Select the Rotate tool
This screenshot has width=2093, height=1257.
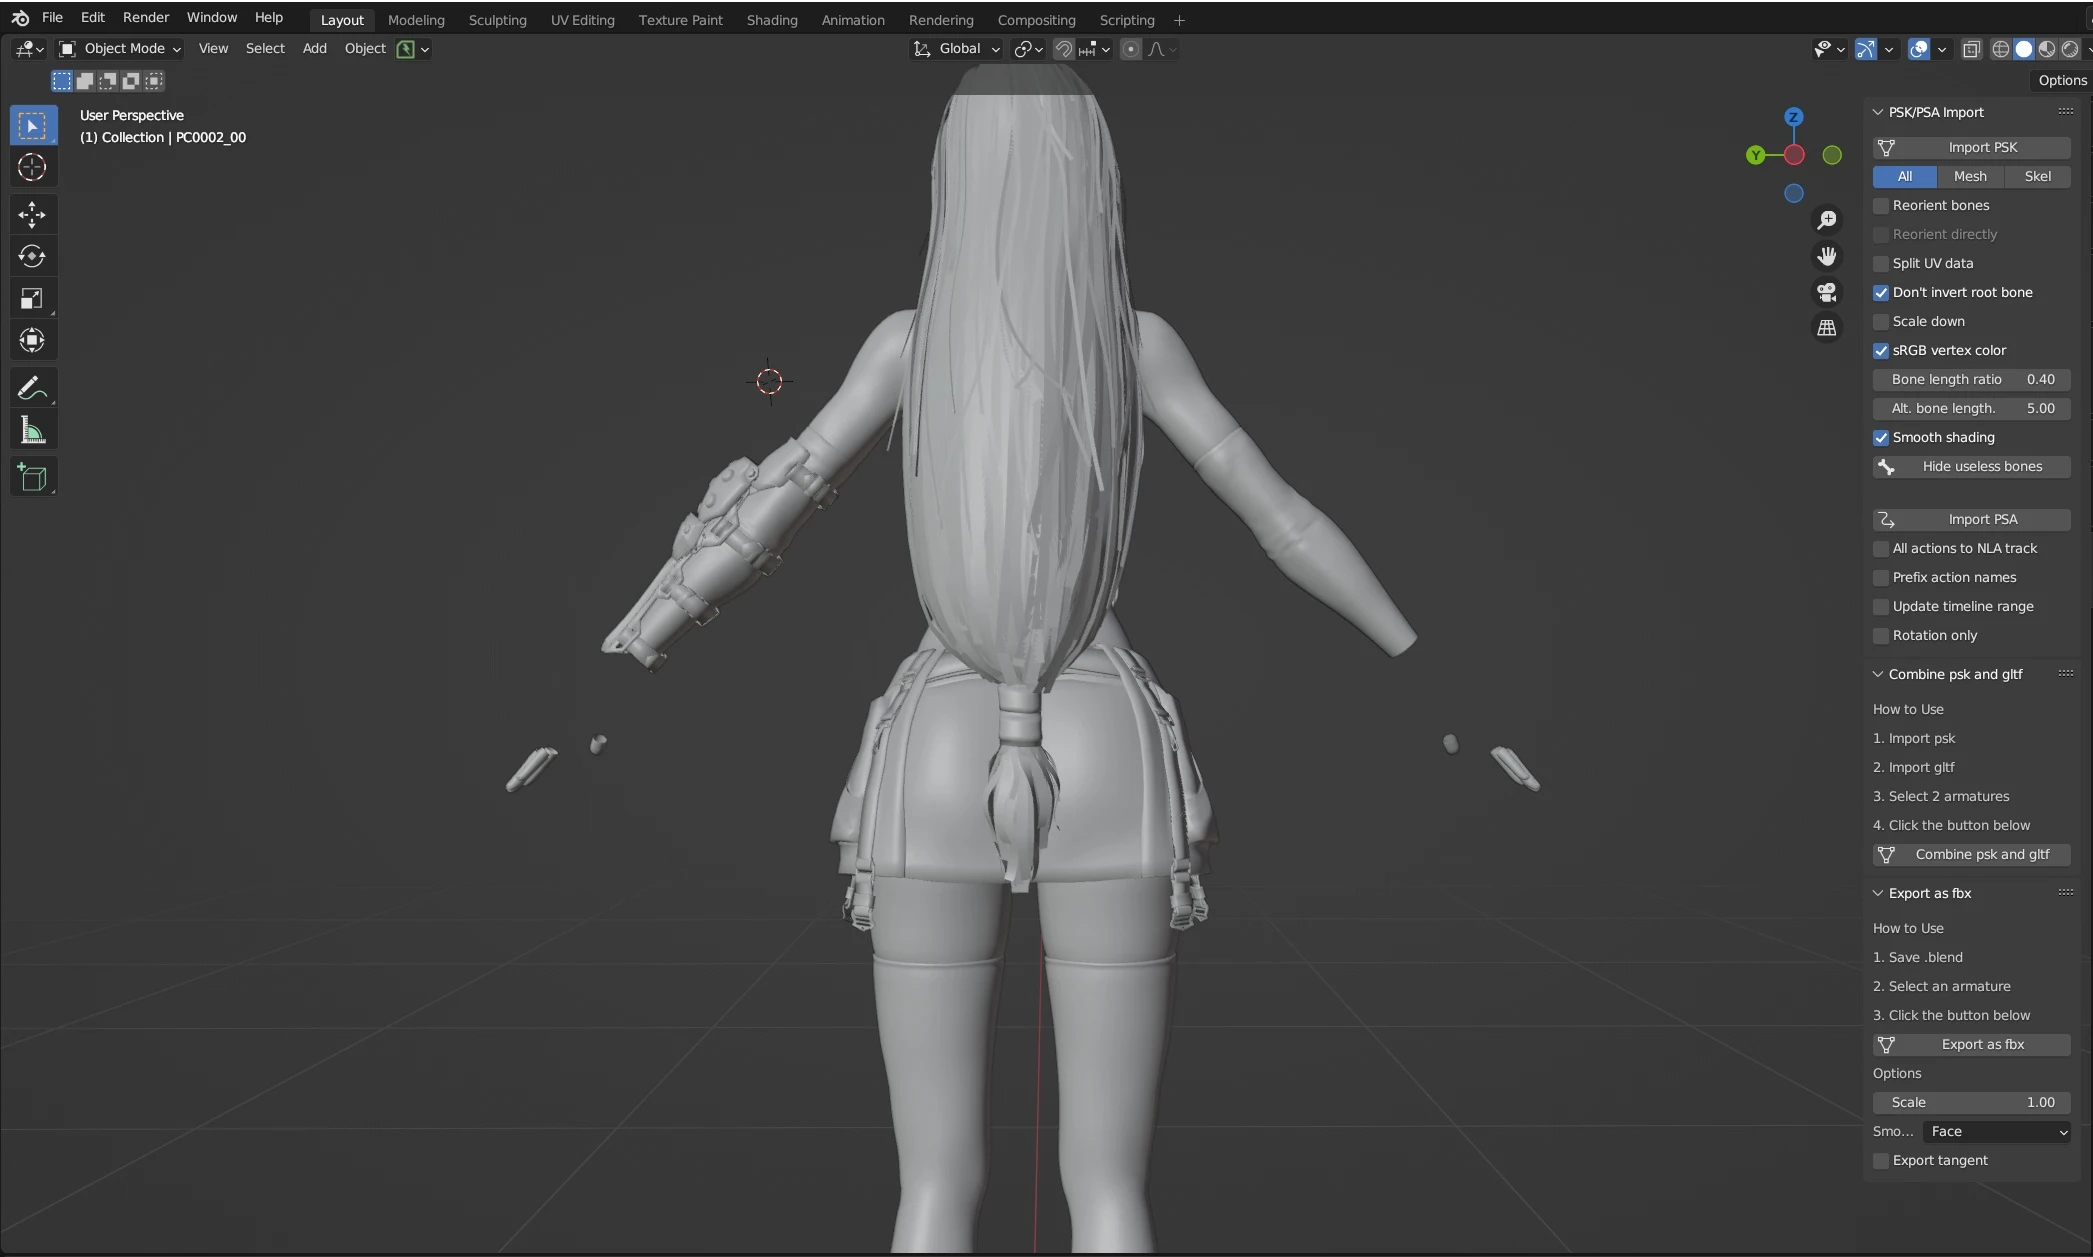pyautogui.click(x=32, y=256)
